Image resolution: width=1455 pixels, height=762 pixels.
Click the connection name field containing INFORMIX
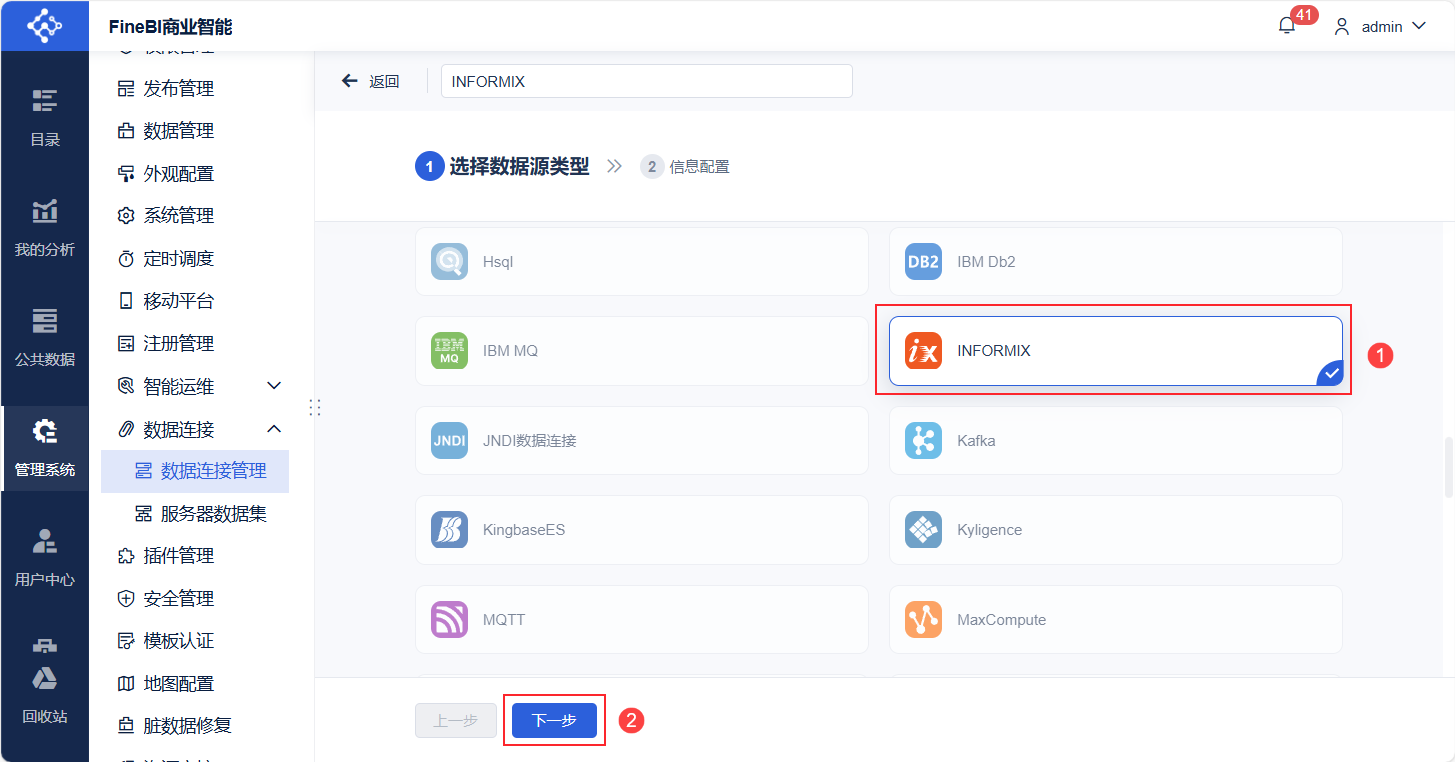[647, 82]
